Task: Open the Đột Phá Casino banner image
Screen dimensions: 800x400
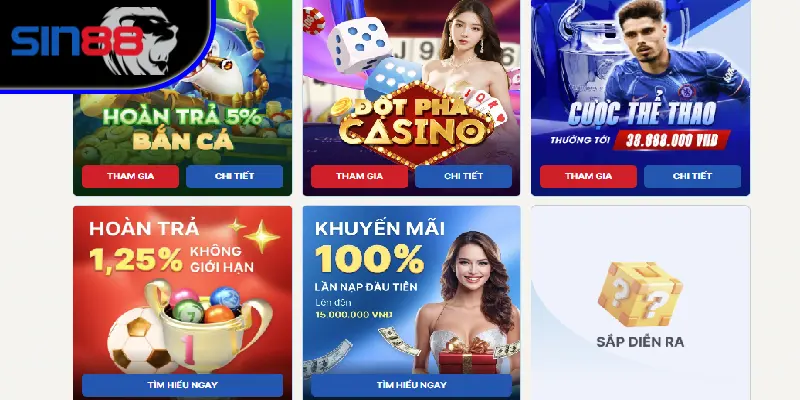Action: (x=411, y=82)
